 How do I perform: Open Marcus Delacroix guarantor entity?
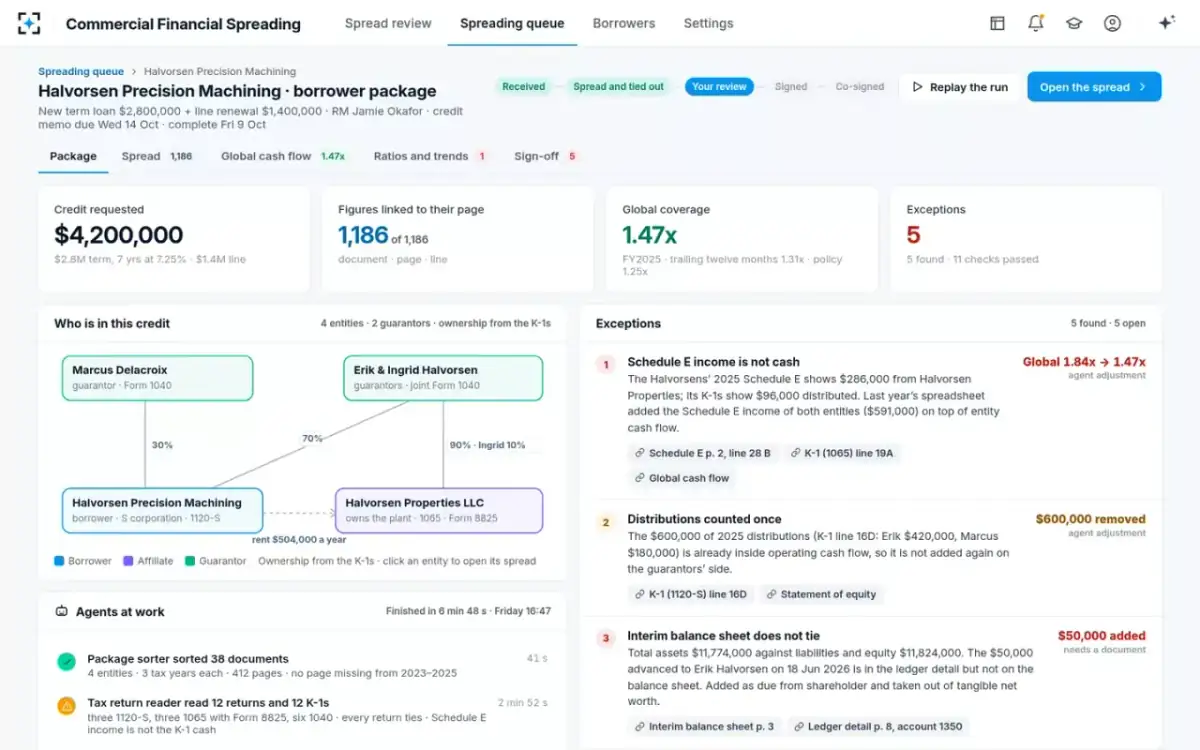point(157,378)
